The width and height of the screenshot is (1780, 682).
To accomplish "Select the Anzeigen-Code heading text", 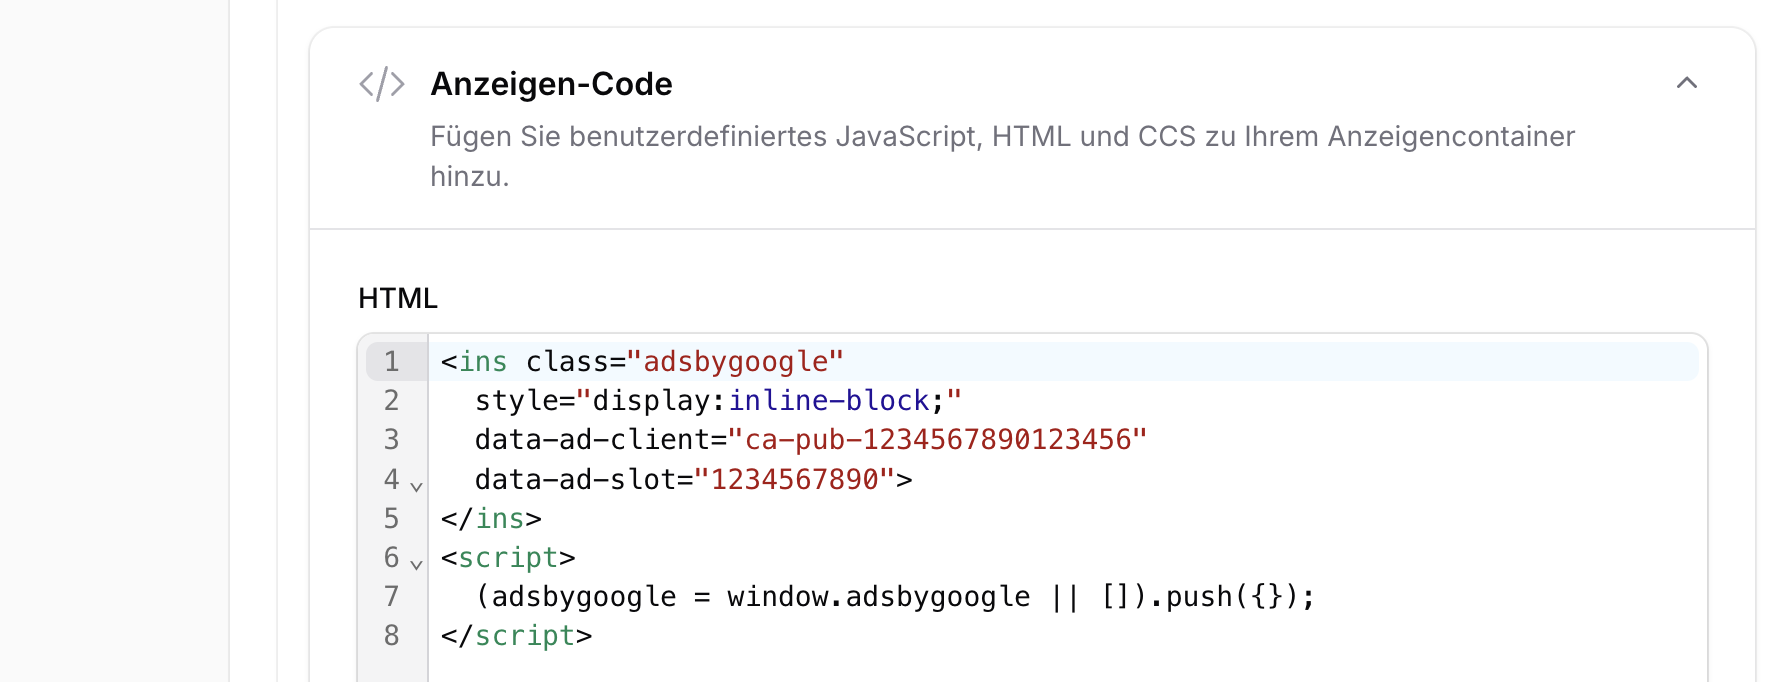I will click(x=551, y=83).
